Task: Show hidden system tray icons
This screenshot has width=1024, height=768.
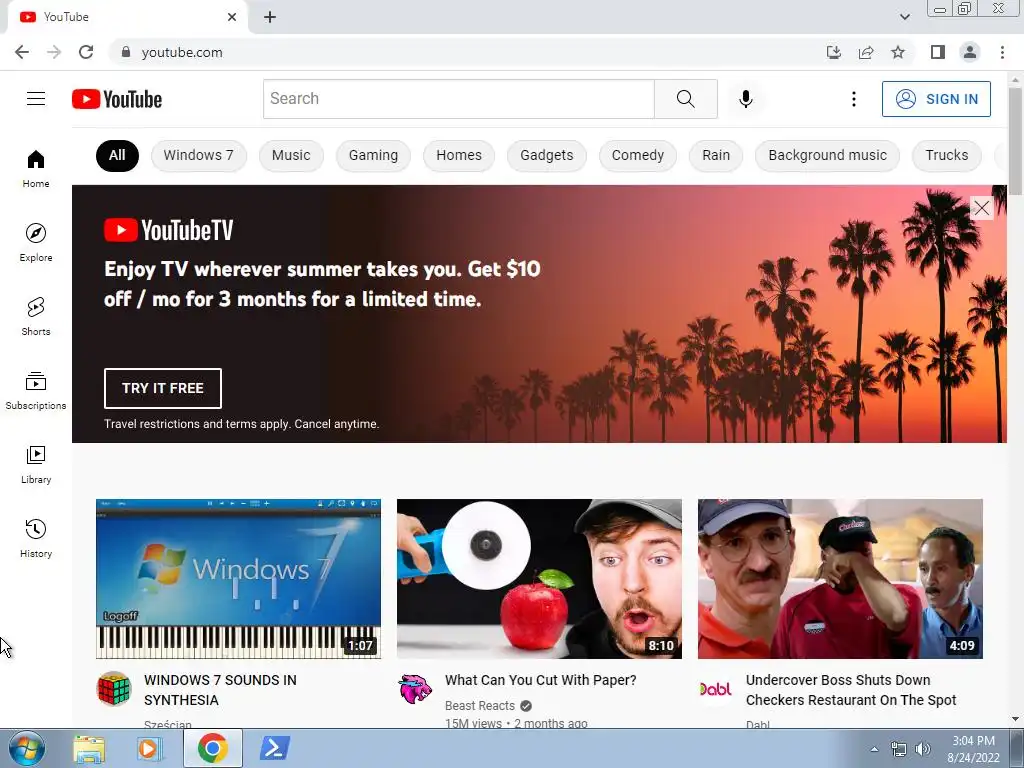Action: (874, 749)
